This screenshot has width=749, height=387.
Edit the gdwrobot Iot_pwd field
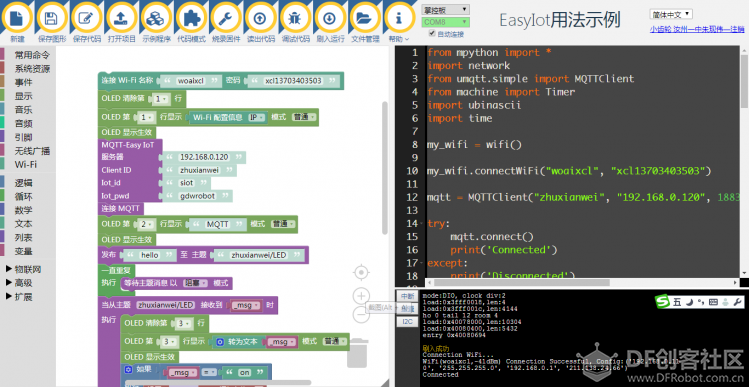coord(197,196)
